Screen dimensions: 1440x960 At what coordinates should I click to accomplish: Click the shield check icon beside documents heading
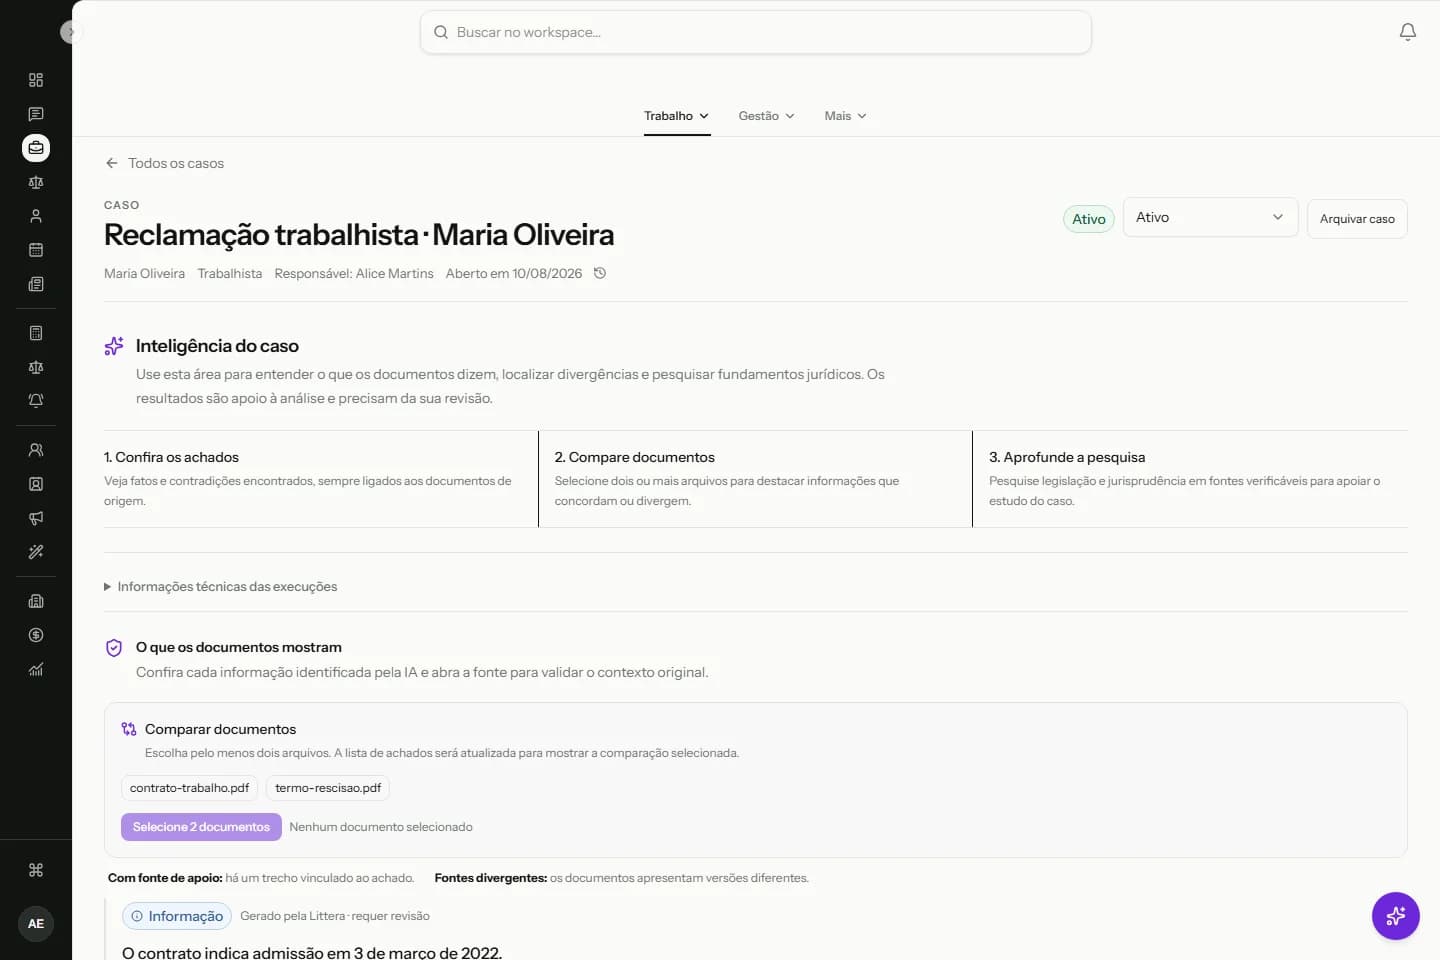click(x=114, y=648)
